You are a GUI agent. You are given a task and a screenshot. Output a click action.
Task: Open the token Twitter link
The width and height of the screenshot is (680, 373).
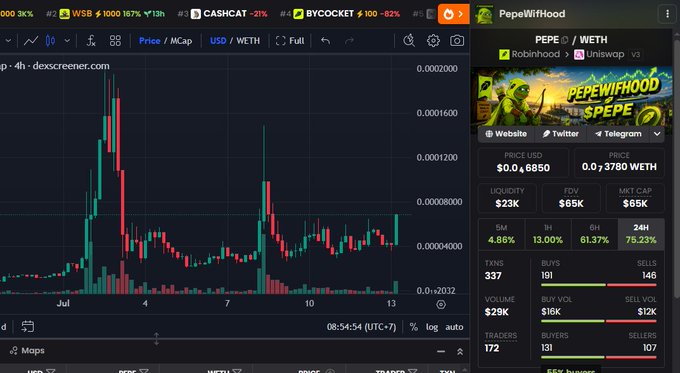click(560, 134)
